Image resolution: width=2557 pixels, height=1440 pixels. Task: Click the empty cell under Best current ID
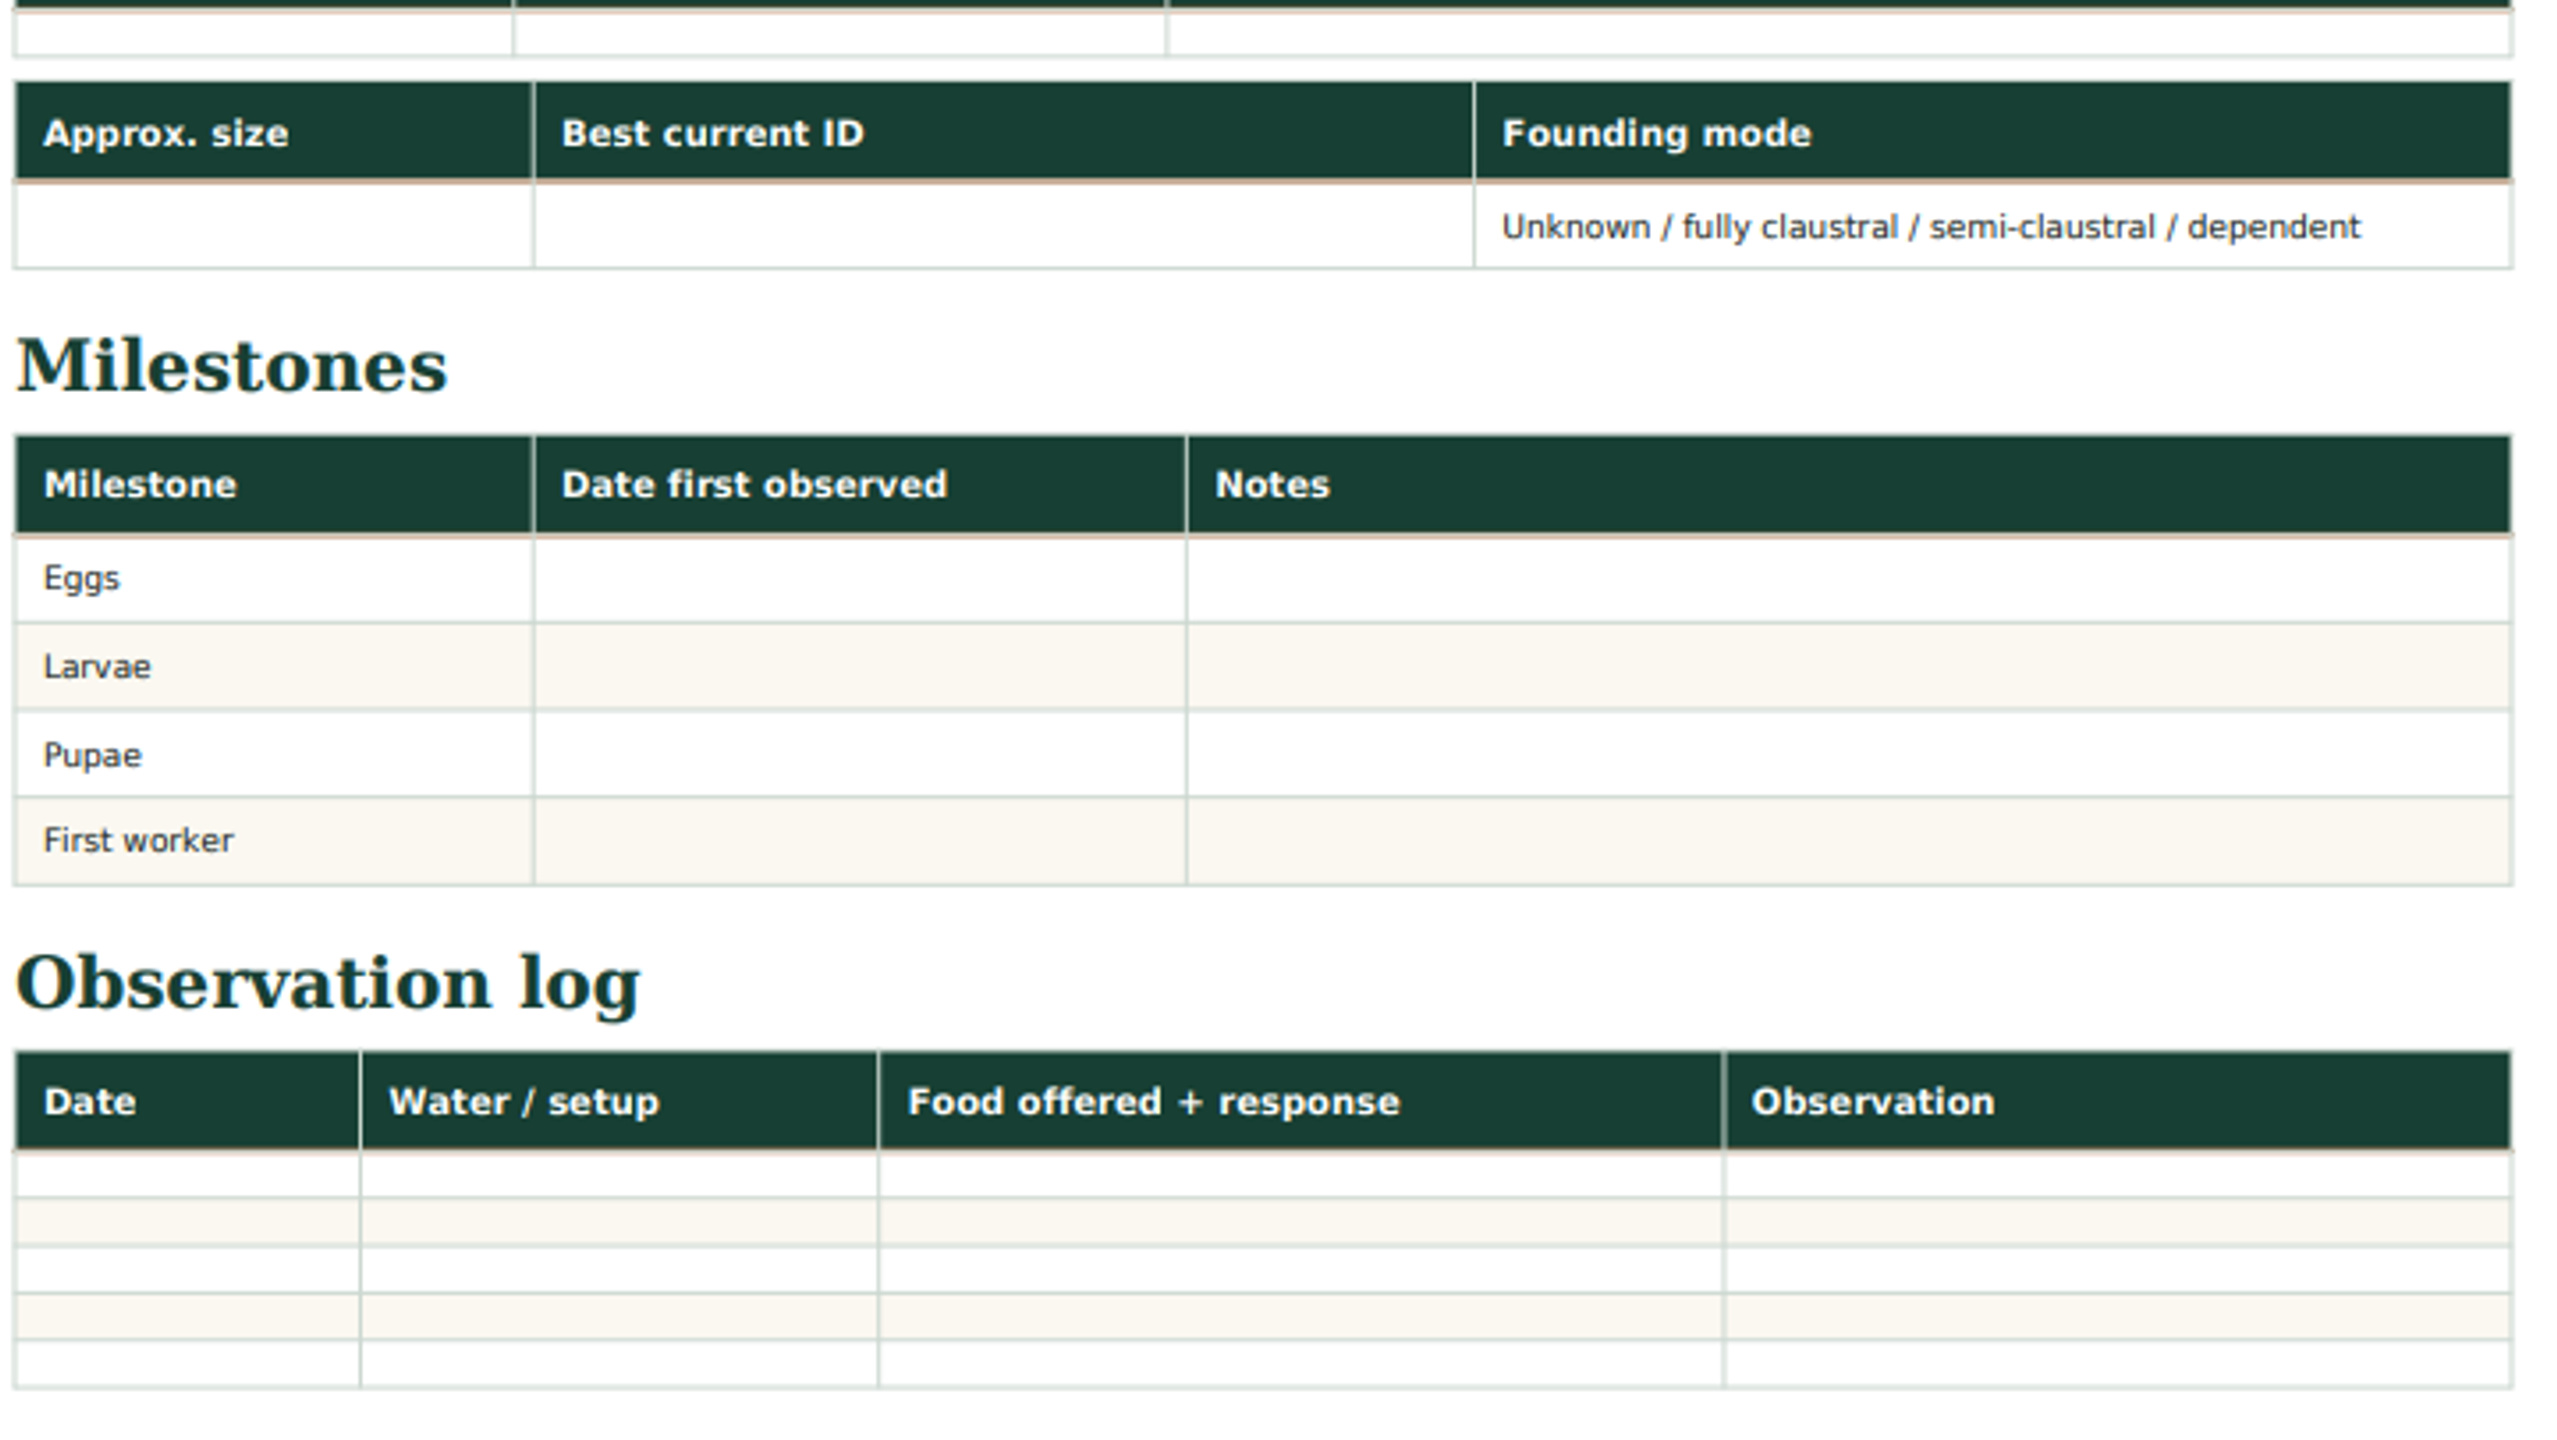point(1004,226)
